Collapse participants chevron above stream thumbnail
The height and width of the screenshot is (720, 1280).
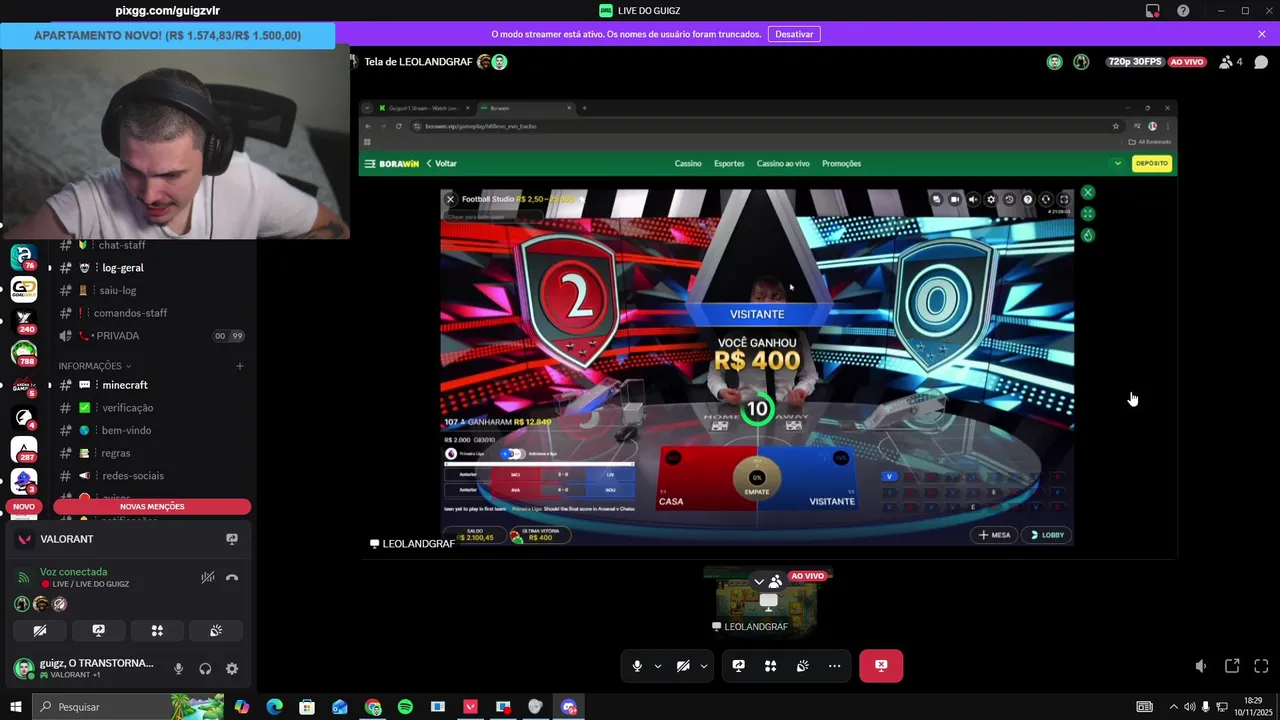pyautogui.click(x=759, y=581)
